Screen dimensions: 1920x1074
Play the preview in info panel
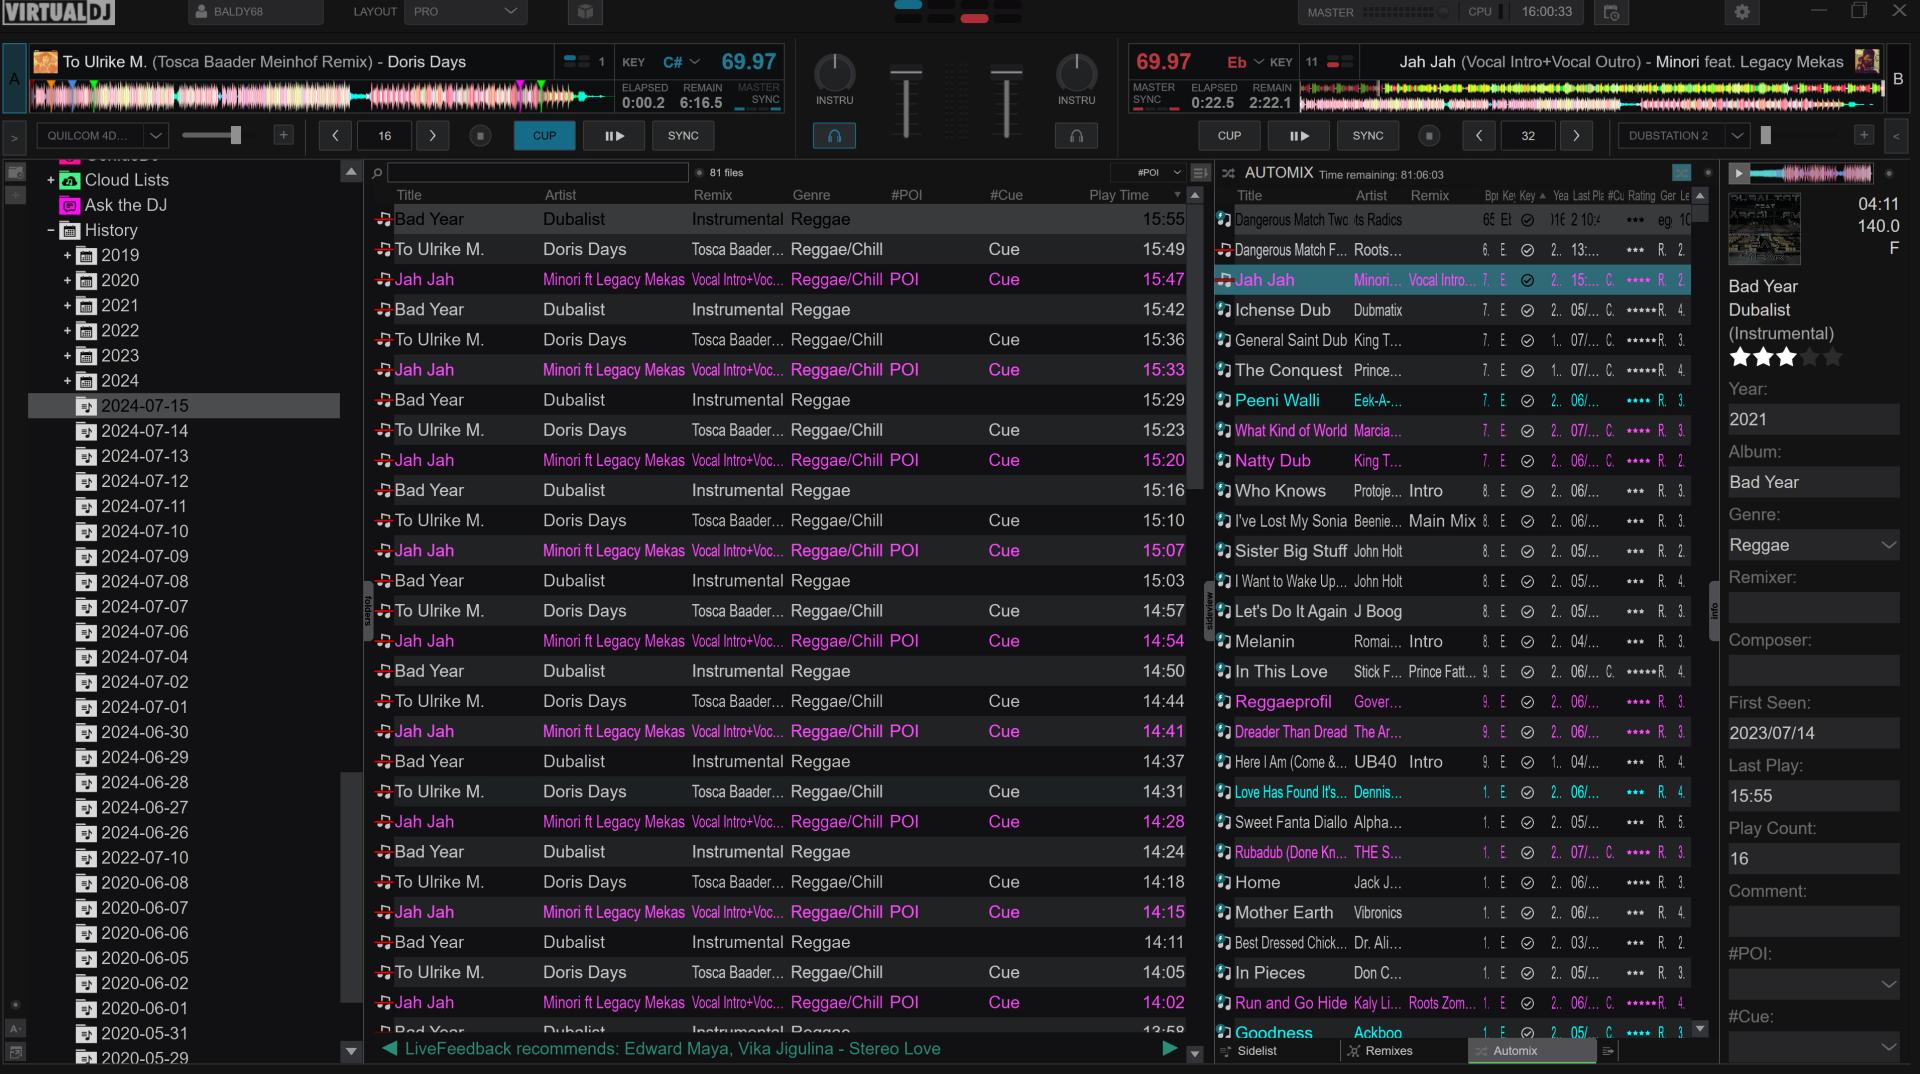pyautogui.click(x=1739, y=173)
